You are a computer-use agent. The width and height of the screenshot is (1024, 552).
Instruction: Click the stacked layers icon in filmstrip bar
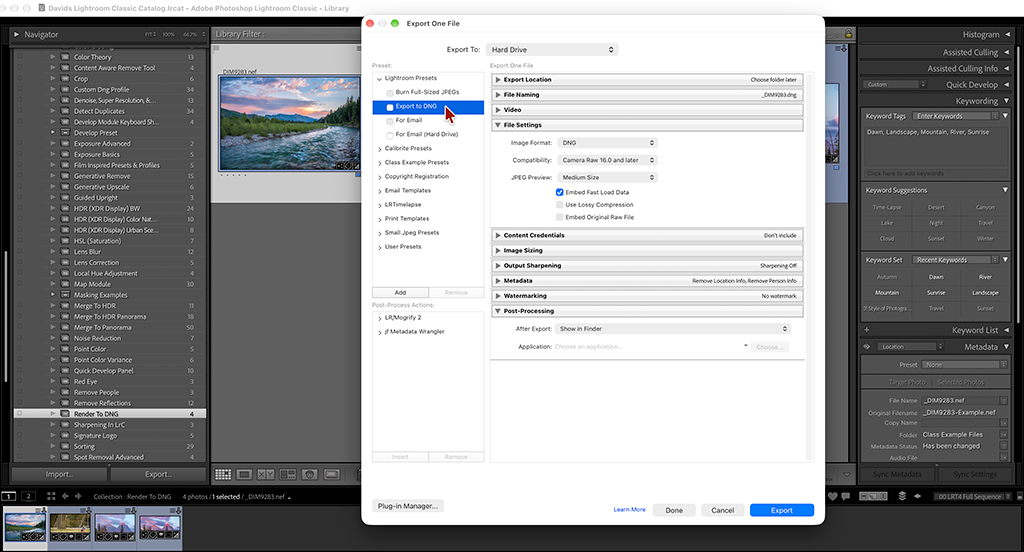click(x=903, y=496)
